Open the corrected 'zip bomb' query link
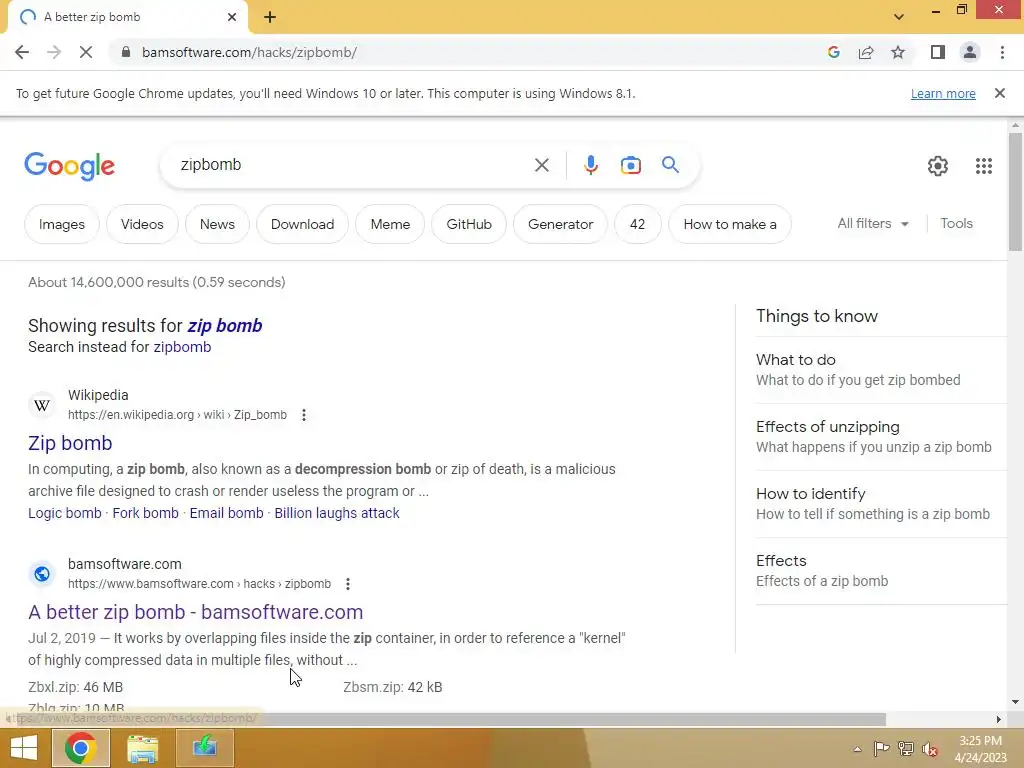Screen dimensions: 1024x768 pyautogui.click(x=225, y=325)
